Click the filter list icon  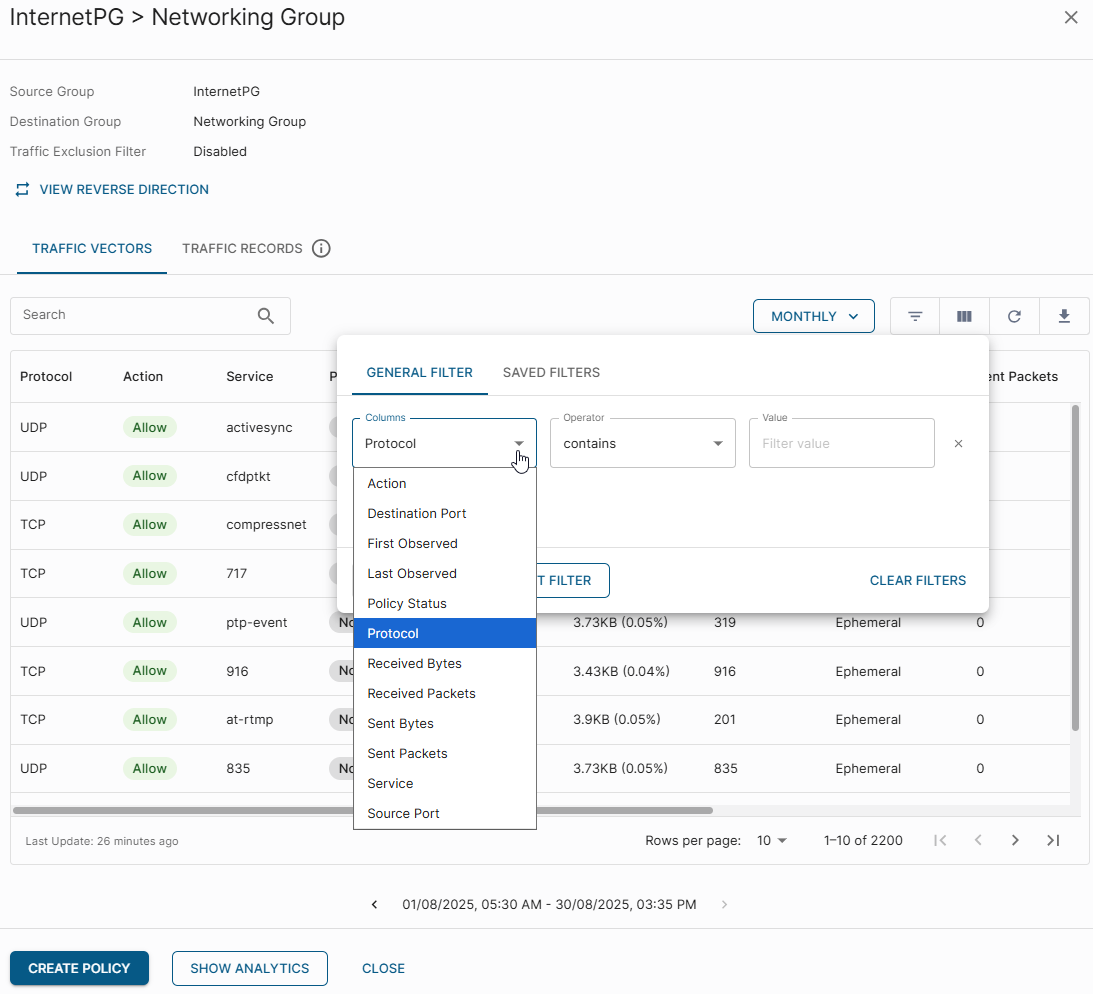tap(915, 316)
